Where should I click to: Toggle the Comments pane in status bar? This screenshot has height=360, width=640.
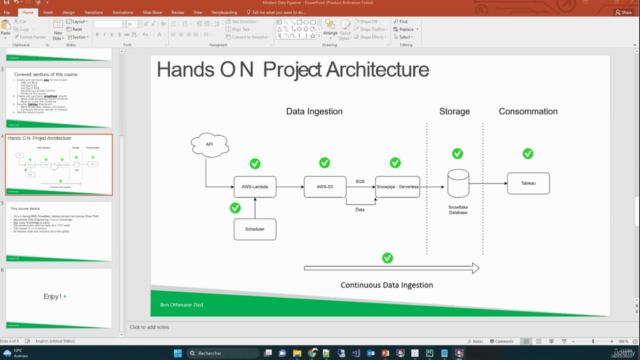502,341
